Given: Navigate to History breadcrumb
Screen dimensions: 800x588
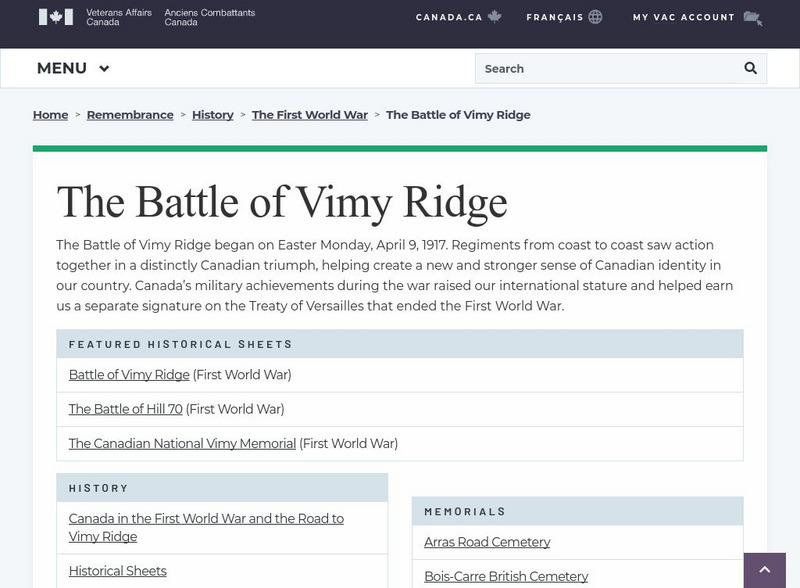Looking at the screenshot, I should click(x=213, y=115).
